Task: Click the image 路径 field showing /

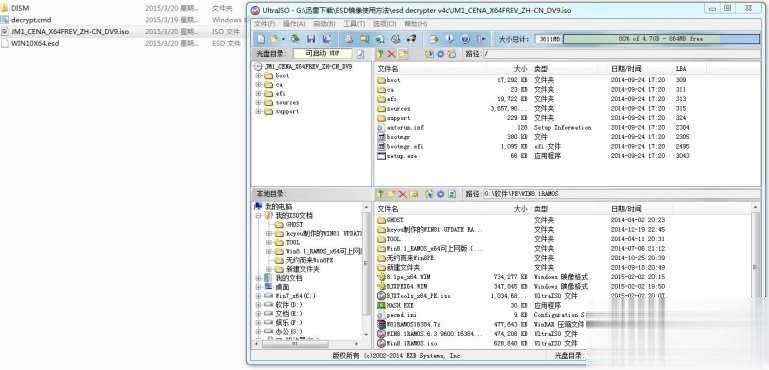Action: click(x=620, y=53)
